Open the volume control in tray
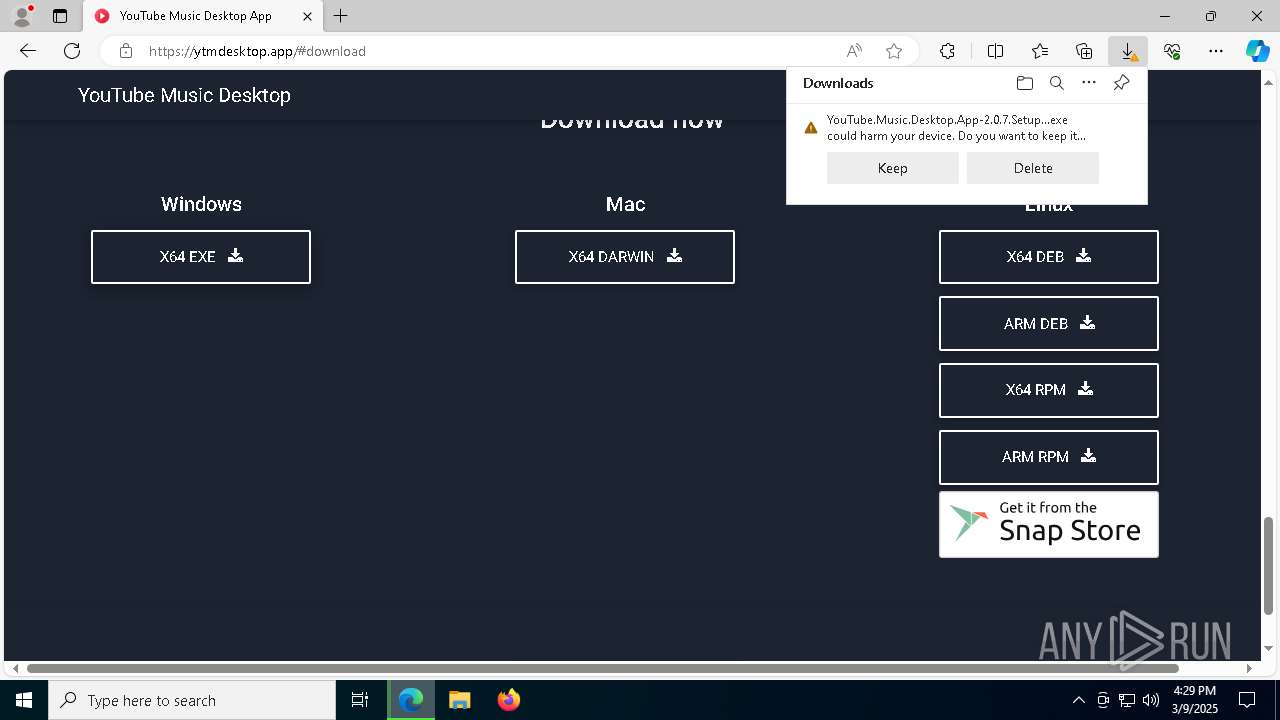This screenshot has height=720, width=1280. (x=1151, y=700)
